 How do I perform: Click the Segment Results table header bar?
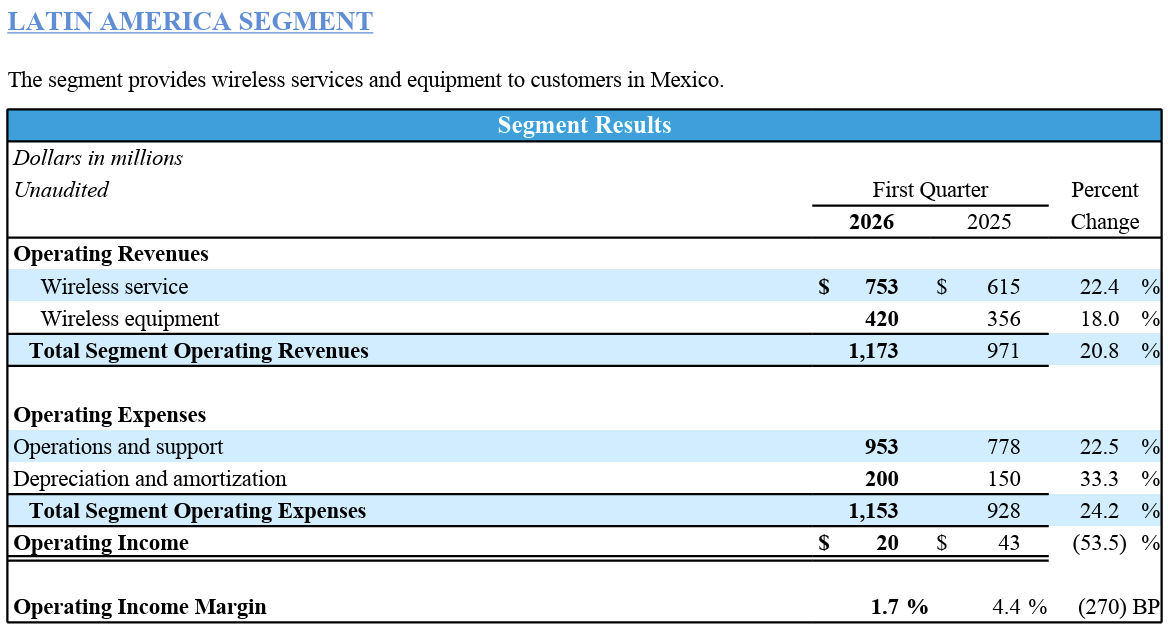tap(584, 125)
